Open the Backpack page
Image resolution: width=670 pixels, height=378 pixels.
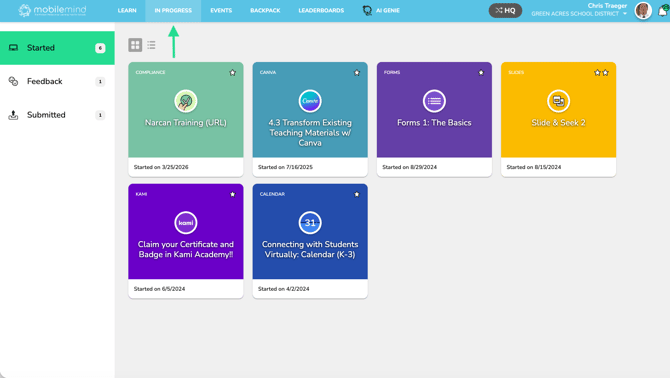coord(265,11)
